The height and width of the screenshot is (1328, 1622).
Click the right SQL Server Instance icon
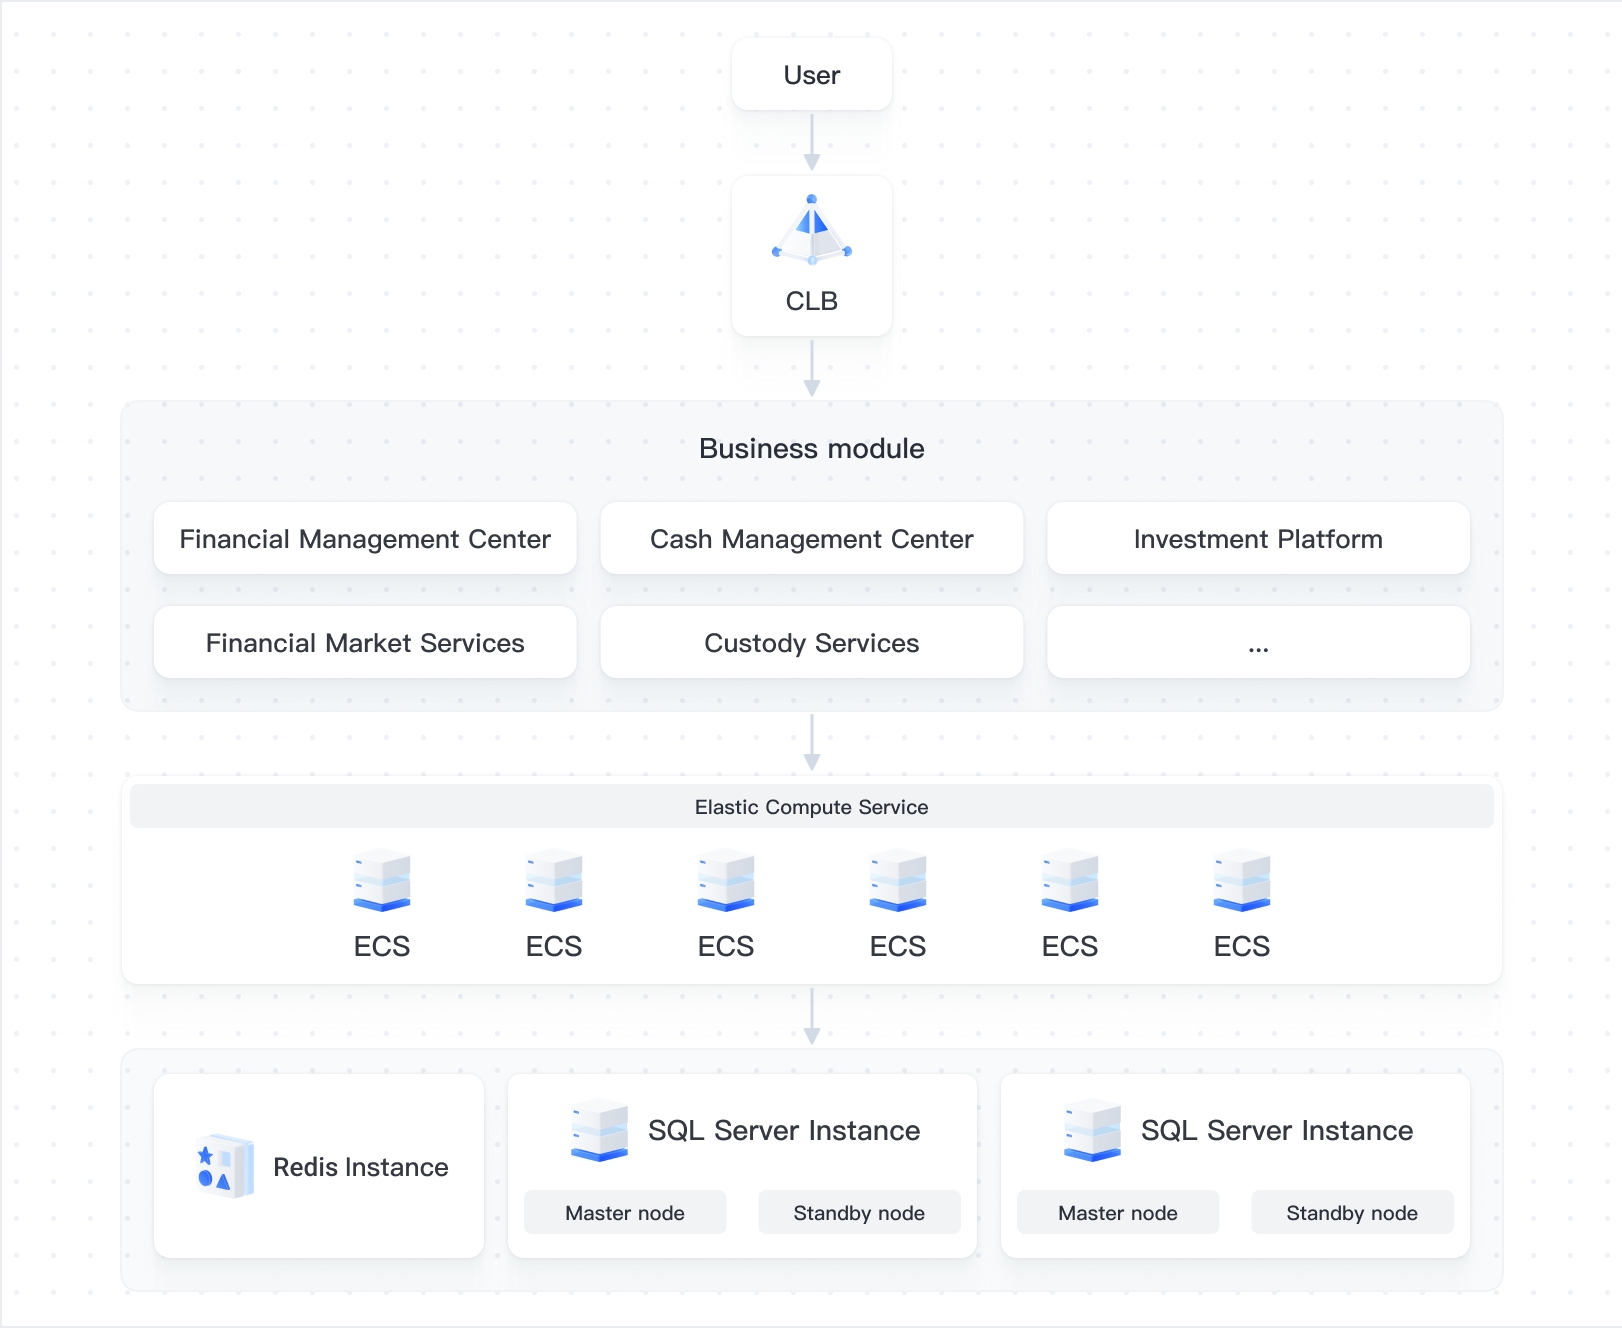click(x=1092, y=1130)
